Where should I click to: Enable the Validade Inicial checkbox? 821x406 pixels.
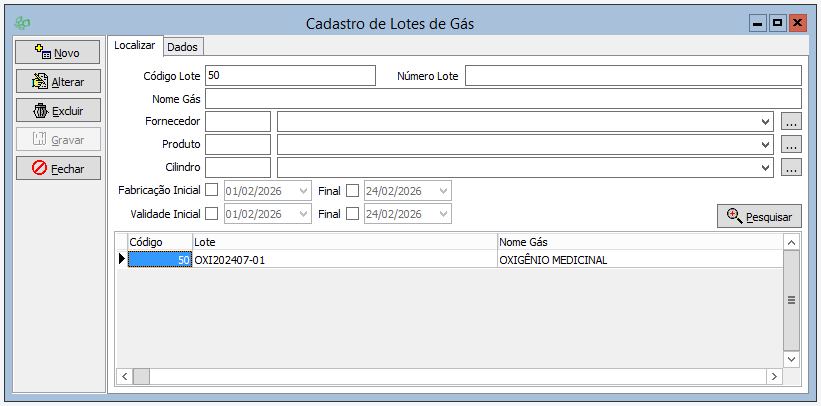[x=211, y=214]
